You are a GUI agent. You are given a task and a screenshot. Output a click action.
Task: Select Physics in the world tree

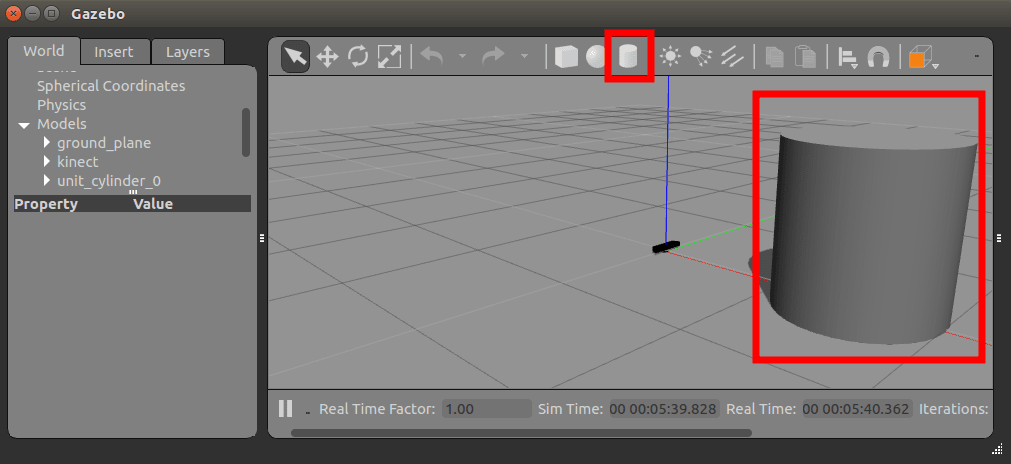click(x=61, y=104)
